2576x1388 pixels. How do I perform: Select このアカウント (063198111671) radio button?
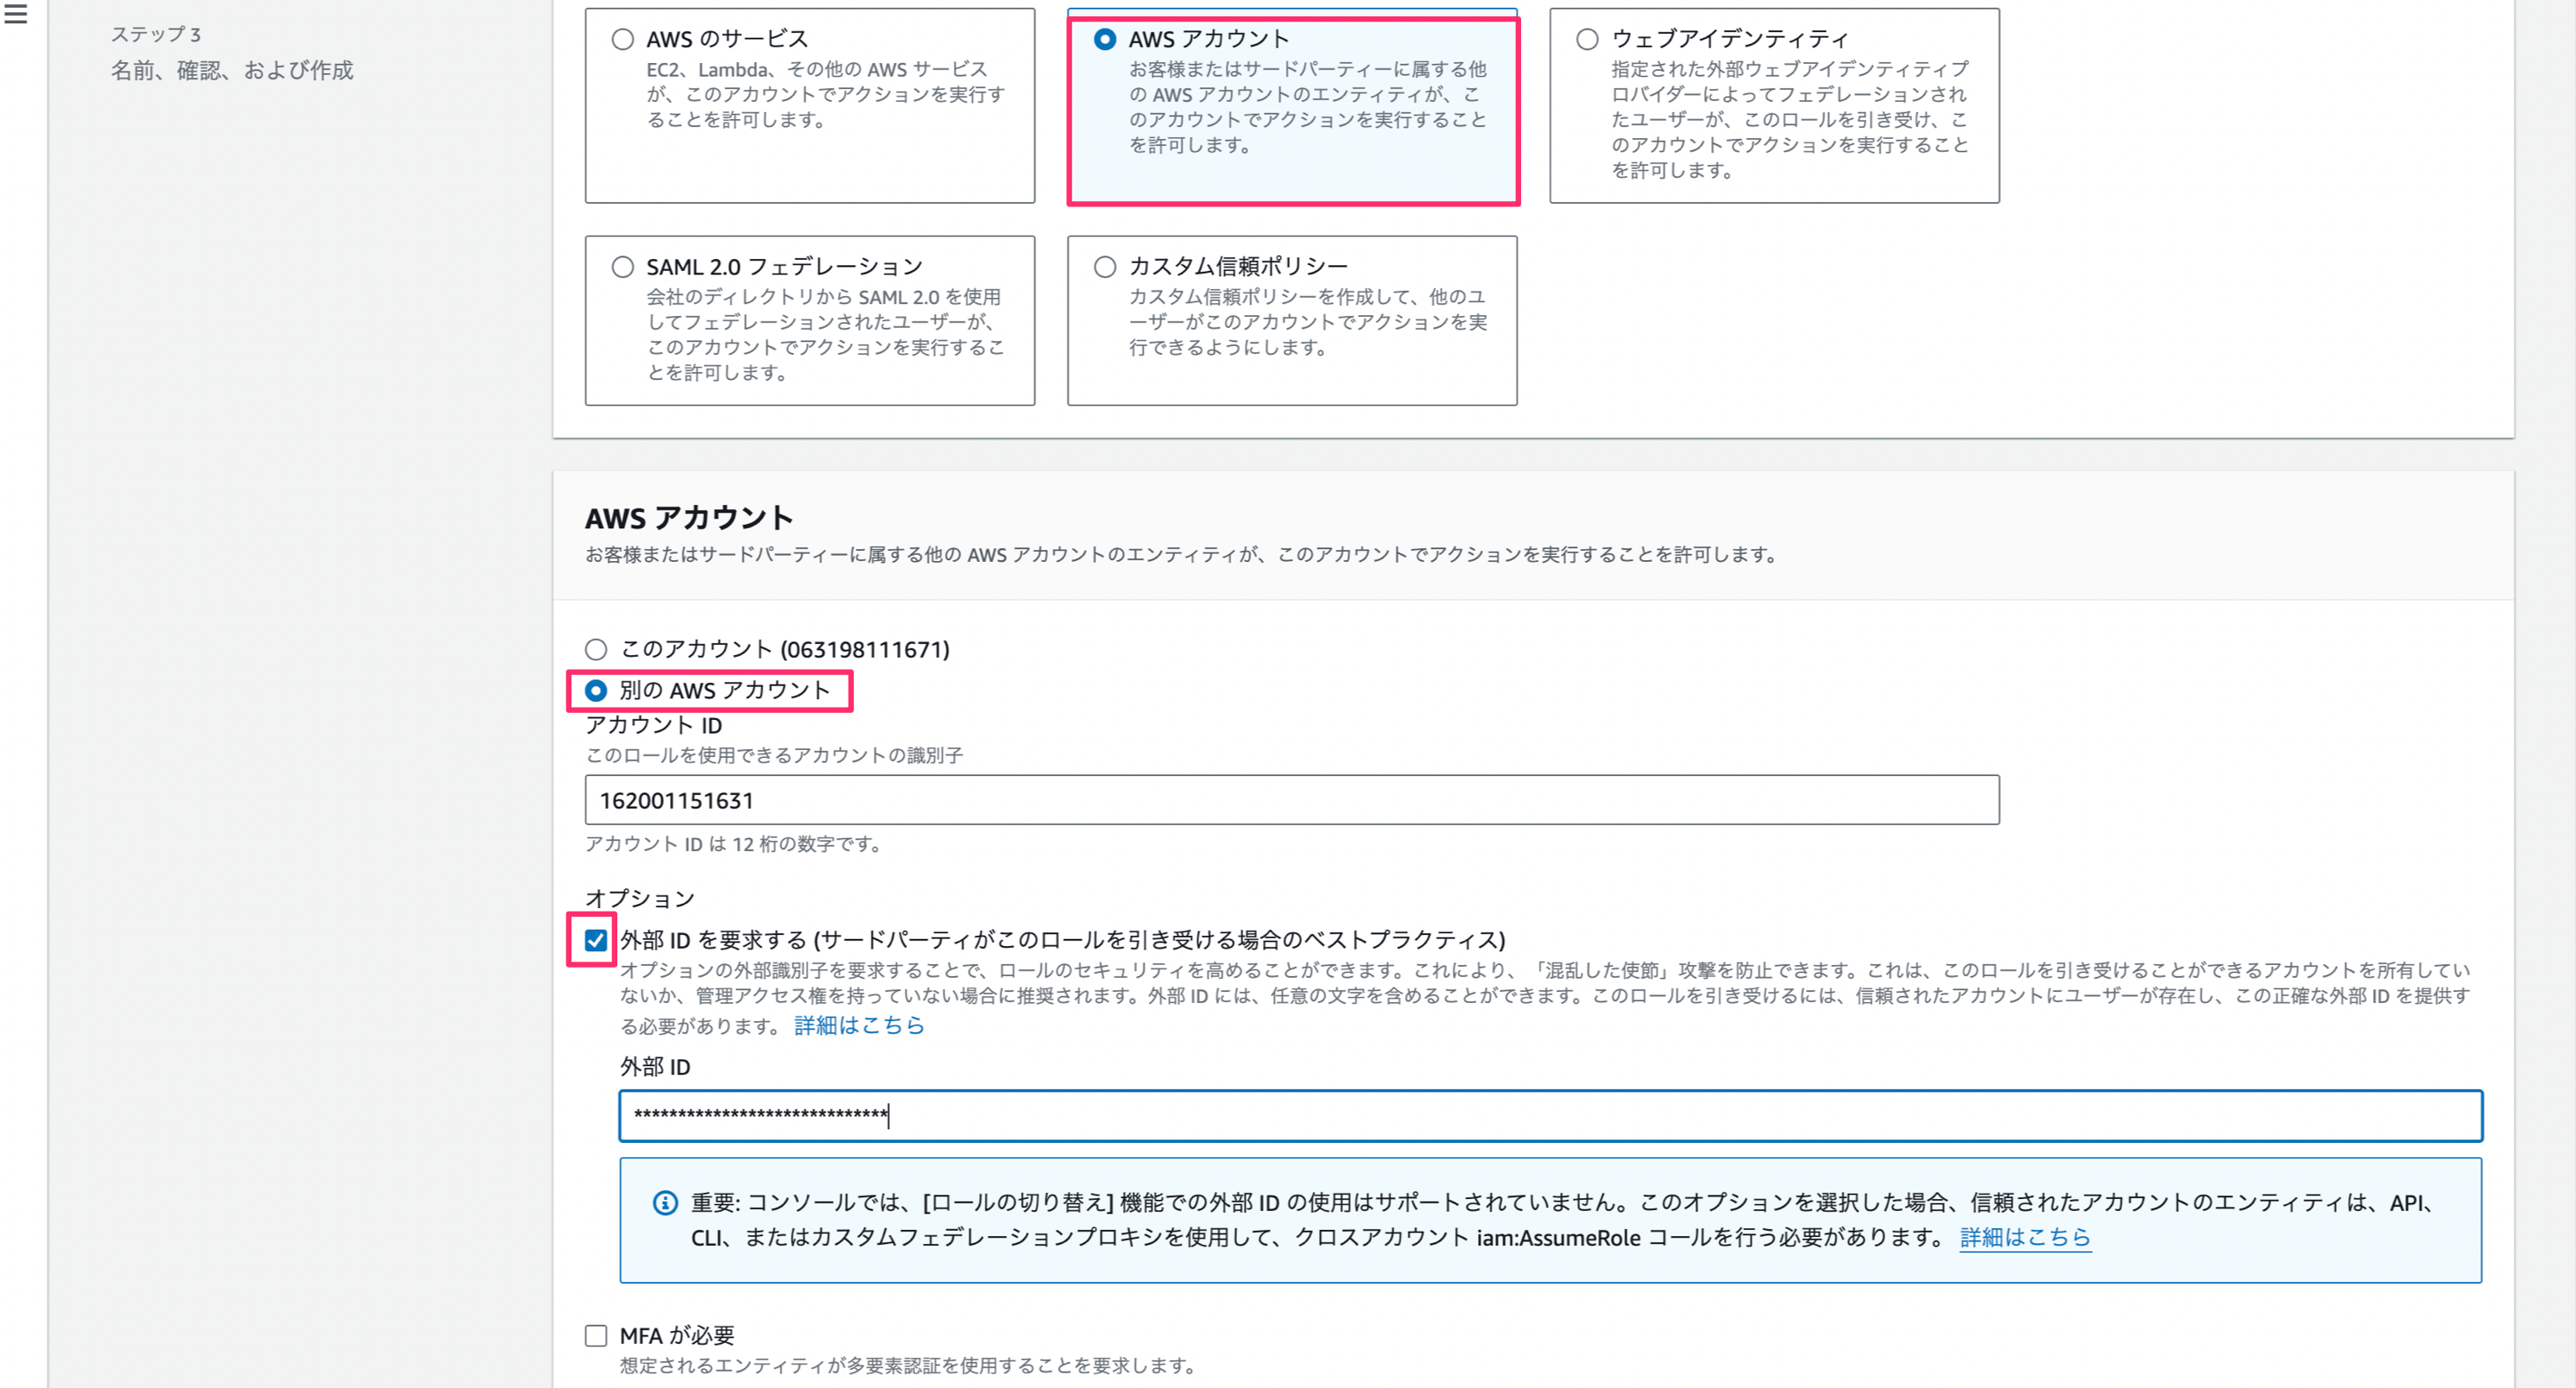click(596, 650)
